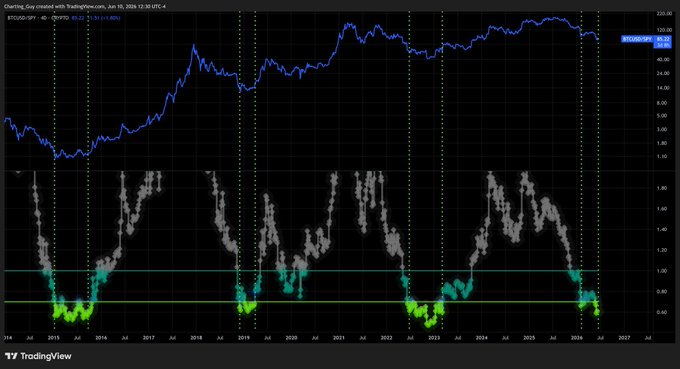Click the 1.60 indicator axis label
Viewport: 680px width, 369px height.
[662, 209]
